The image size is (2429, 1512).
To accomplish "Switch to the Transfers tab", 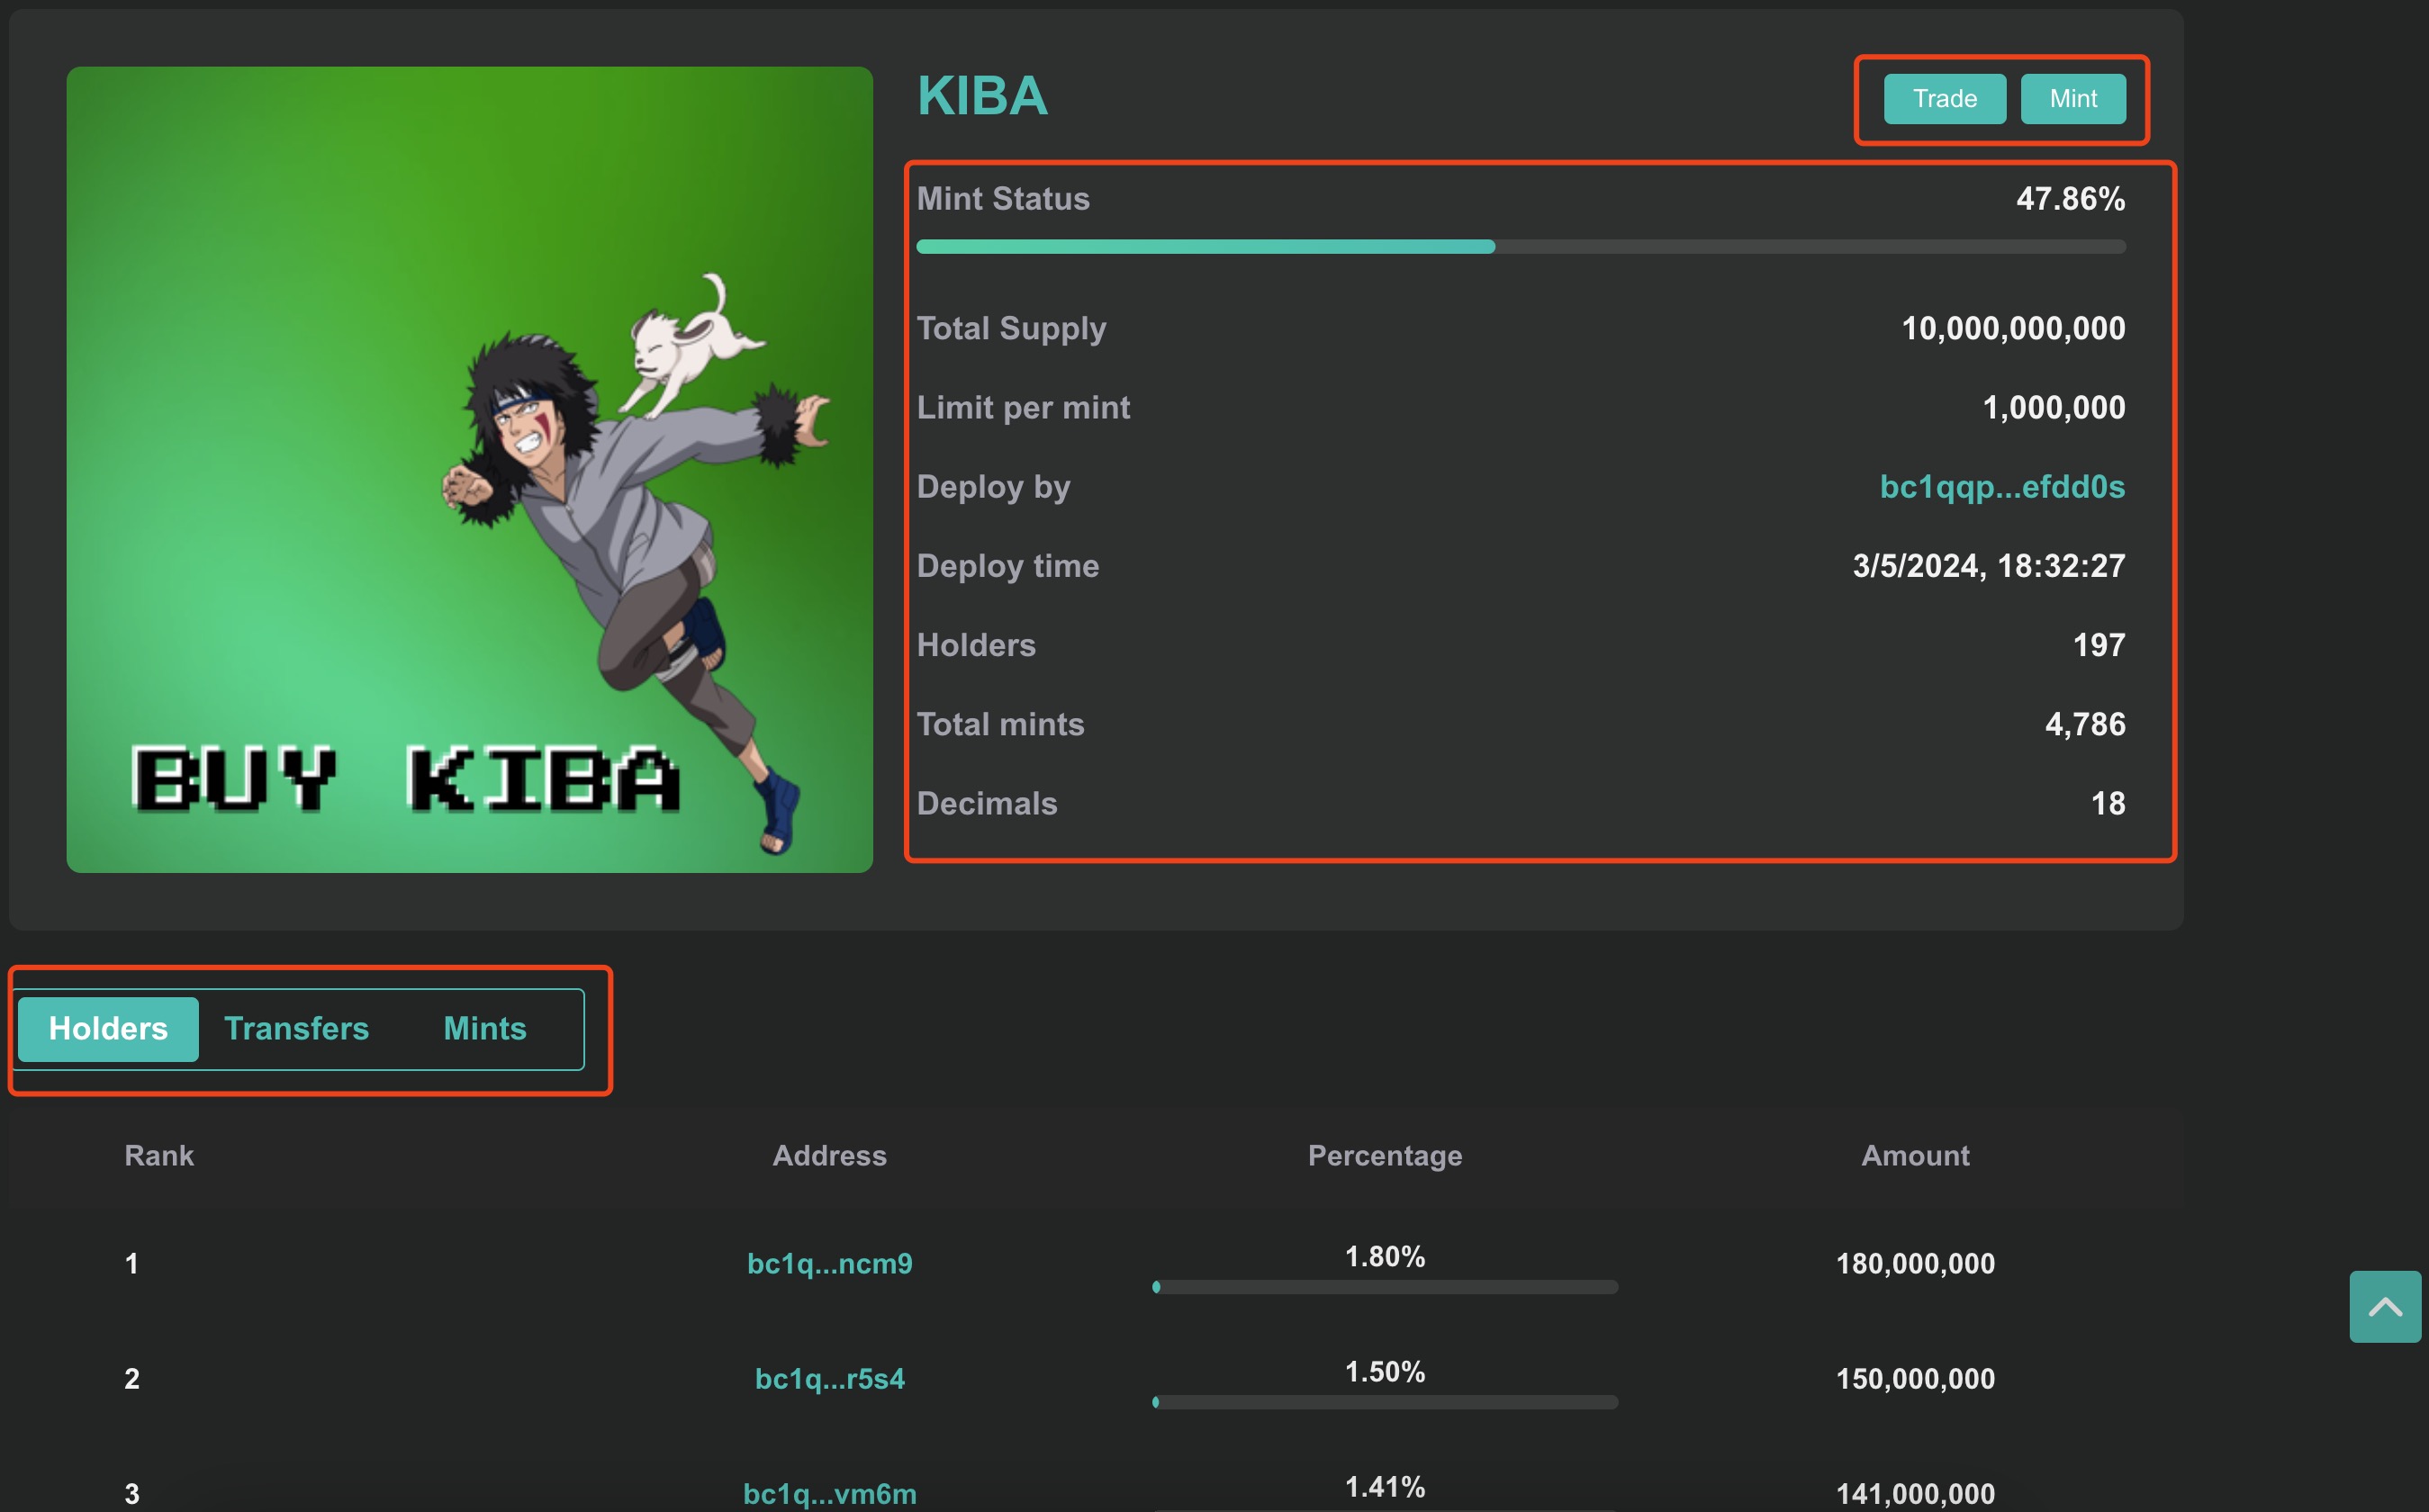I will tap(296, 1028).
